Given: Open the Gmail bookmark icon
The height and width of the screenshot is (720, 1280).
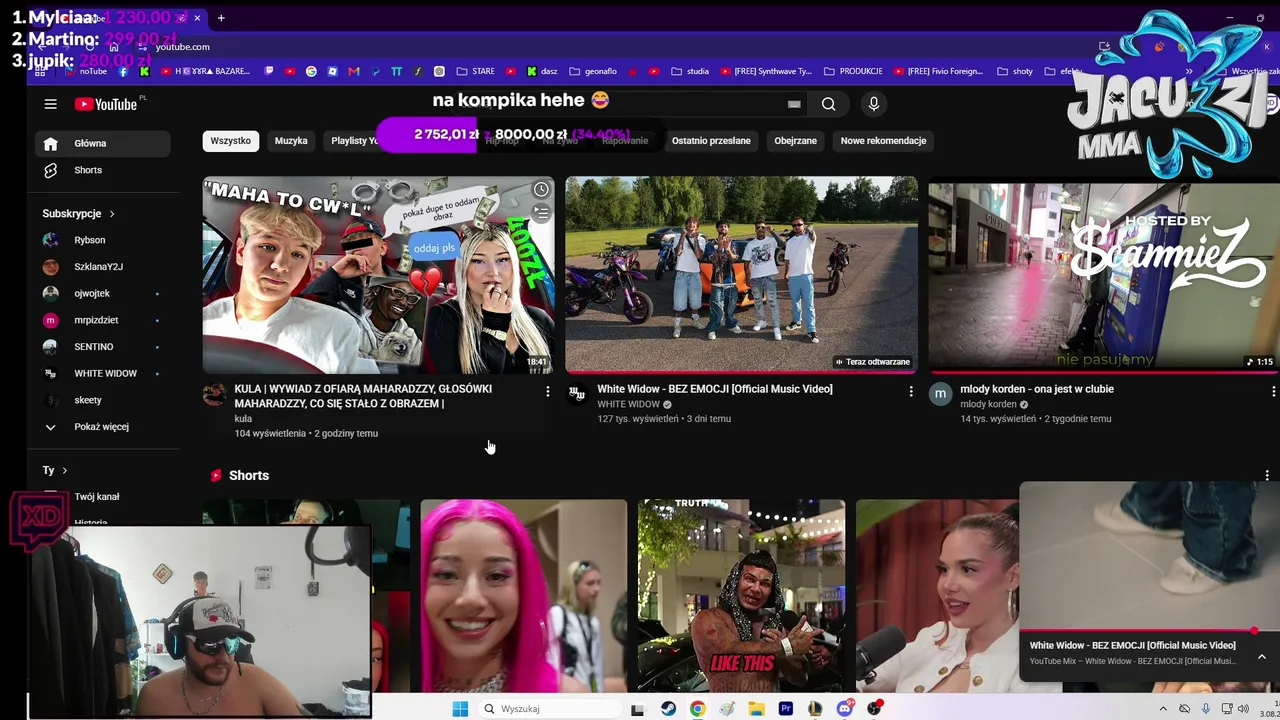Looking at the screenshot, I should [354, 71].
